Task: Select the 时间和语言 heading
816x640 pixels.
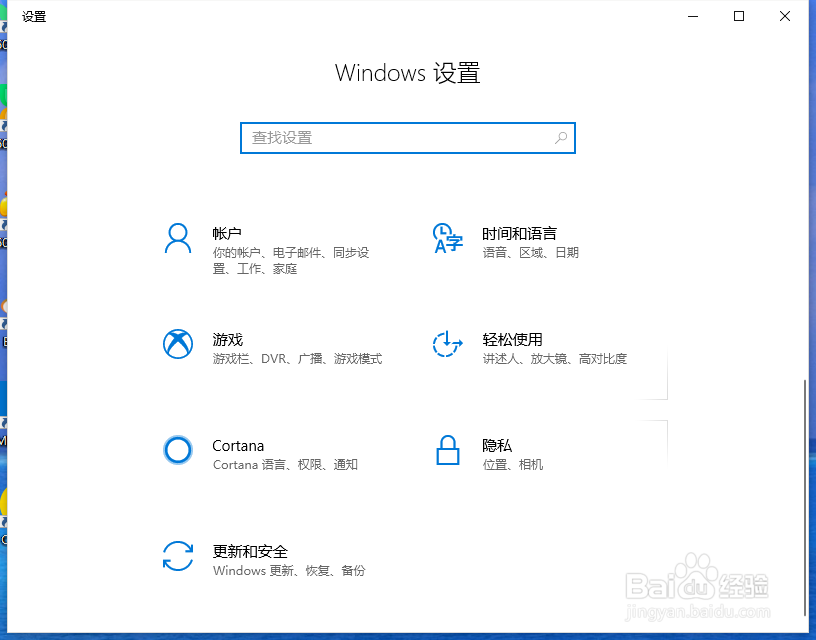Action: [519, 234]
